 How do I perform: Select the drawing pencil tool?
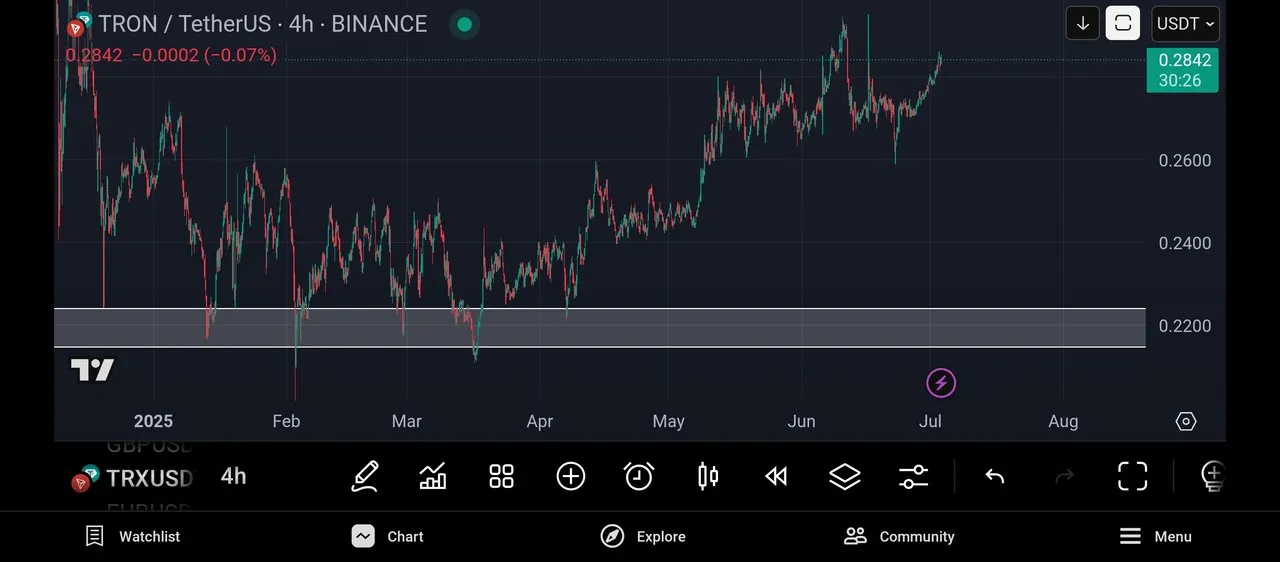click(x=365, y=476)
